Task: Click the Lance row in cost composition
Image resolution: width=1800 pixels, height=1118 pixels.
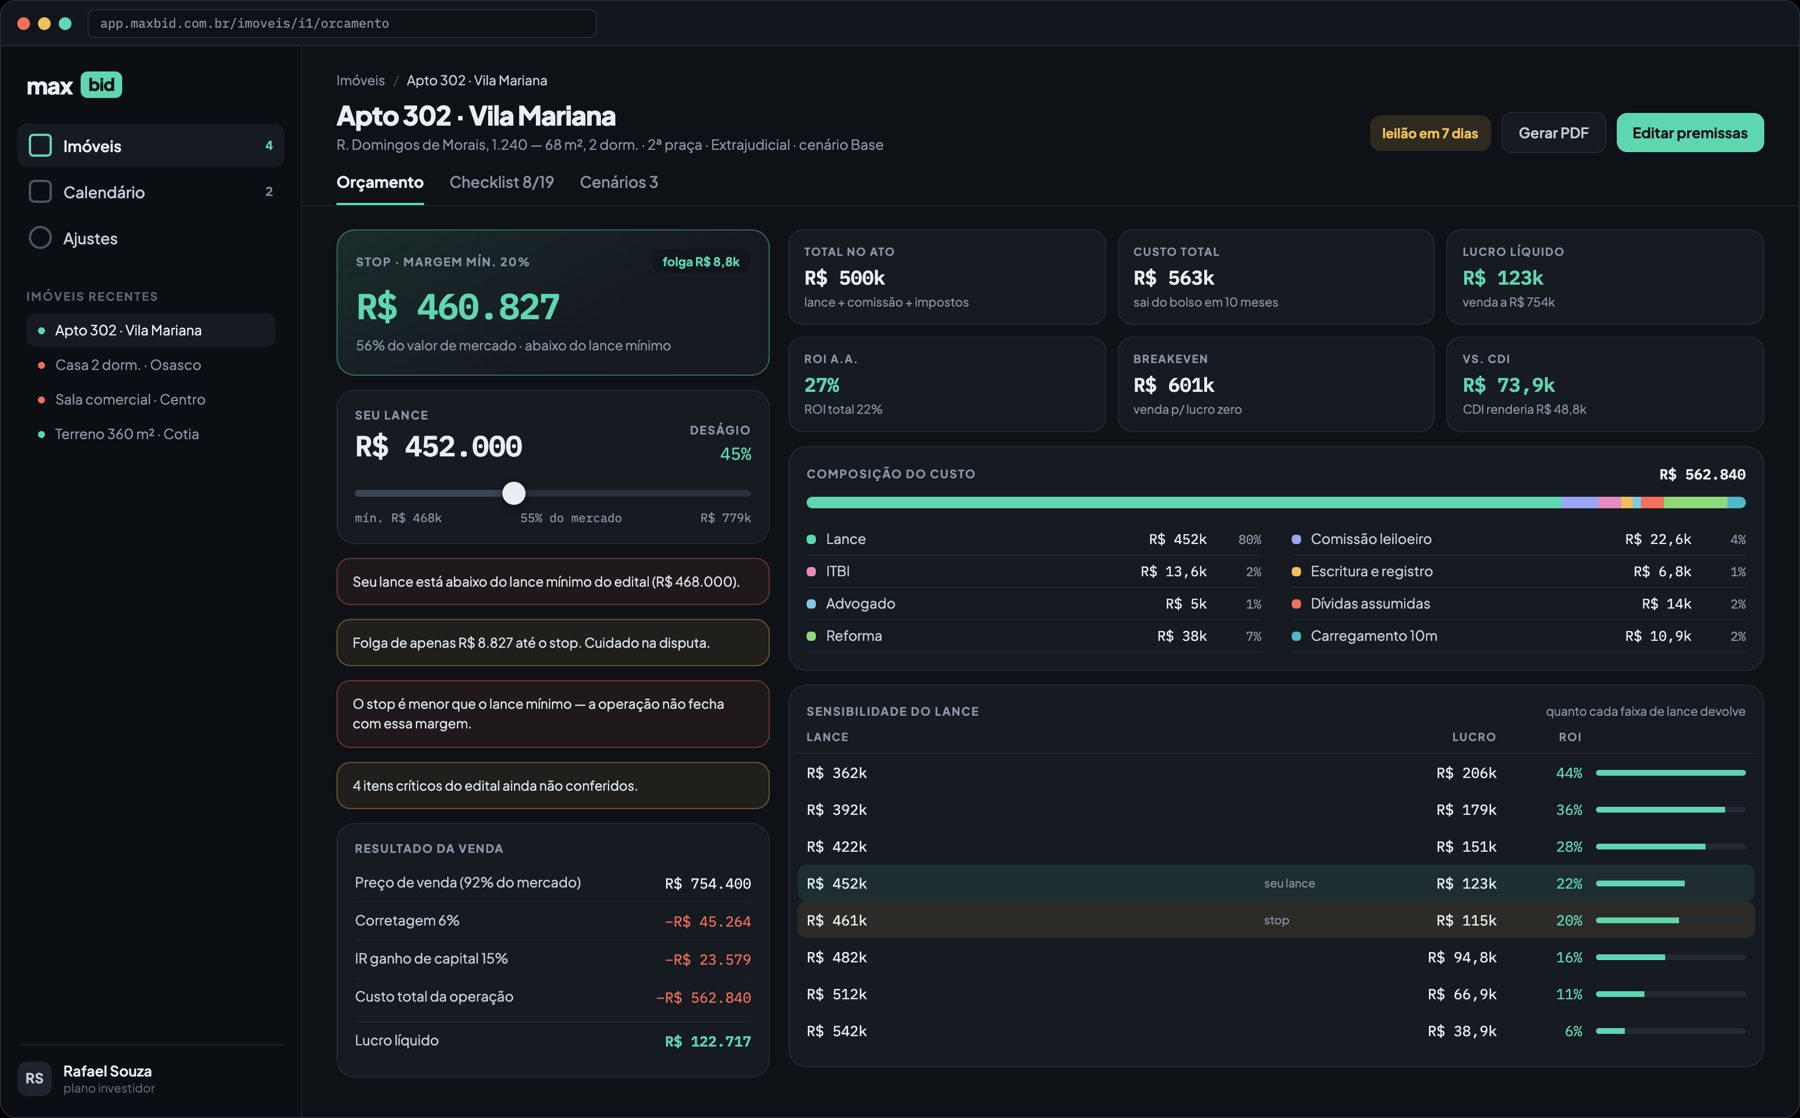Action: [1034, 539]
